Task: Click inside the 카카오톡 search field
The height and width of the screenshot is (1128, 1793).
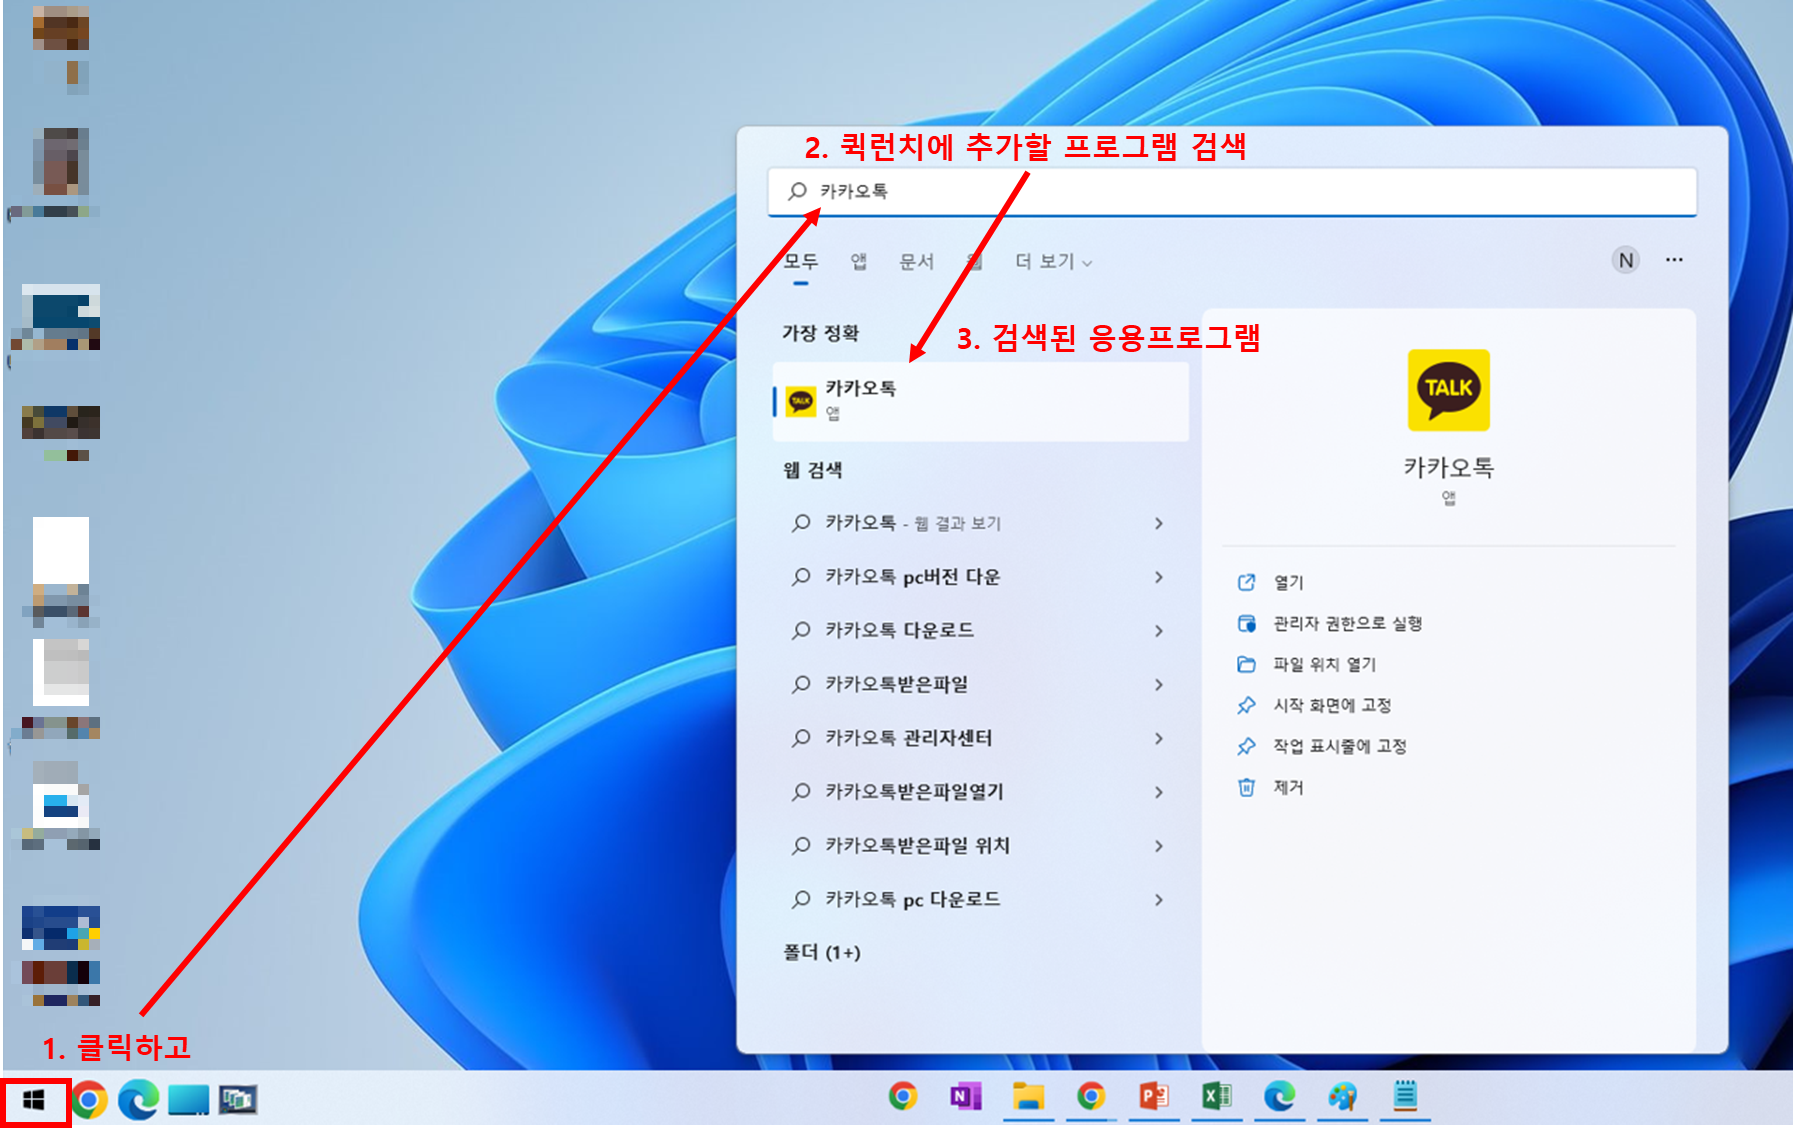Action: (x=1232, y=191)
